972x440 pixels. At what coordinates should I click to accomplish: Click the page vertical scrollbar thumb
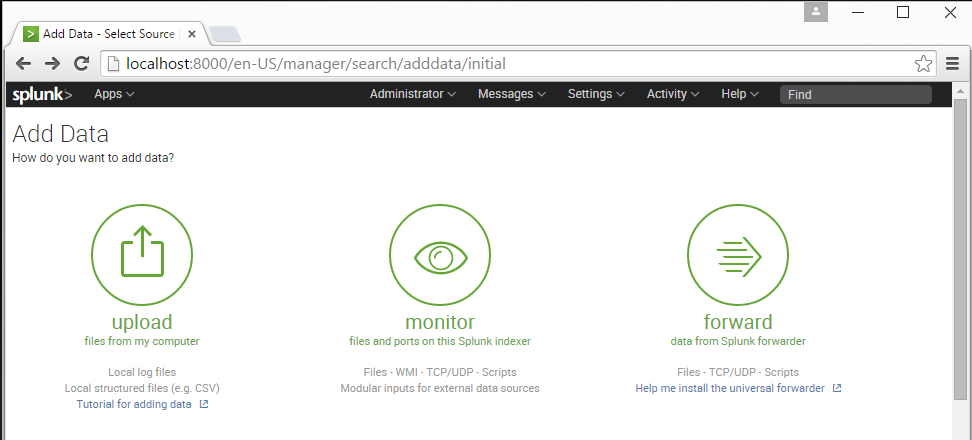tap(960, 248)
